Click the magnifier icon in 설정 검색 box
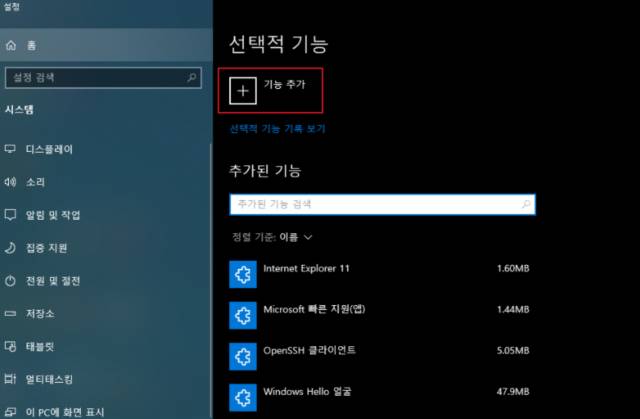The height and width of the screenshot is (419, 640). 192,76
